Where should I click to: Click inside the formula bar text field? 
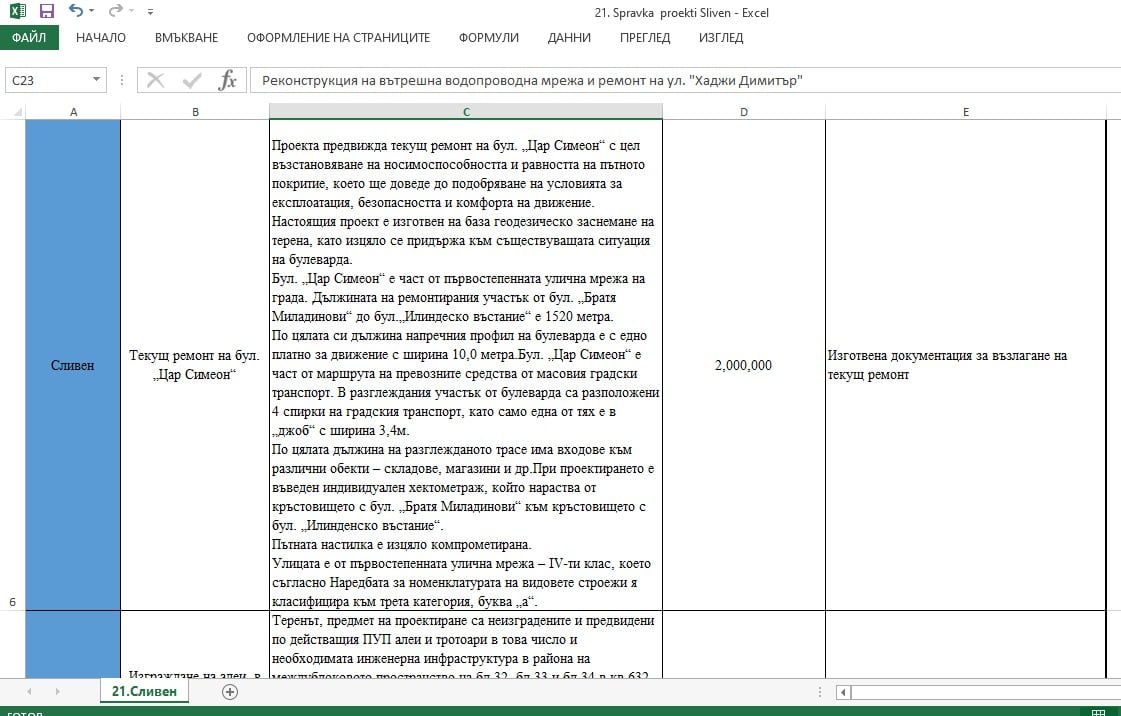click(x=680, y=80)
